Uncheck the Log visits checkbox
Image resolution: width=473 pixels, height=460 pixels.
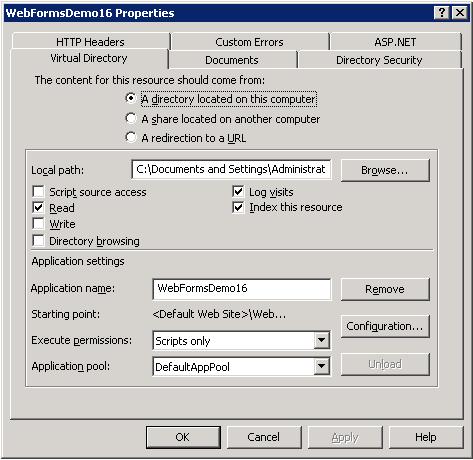pos(238,192)
